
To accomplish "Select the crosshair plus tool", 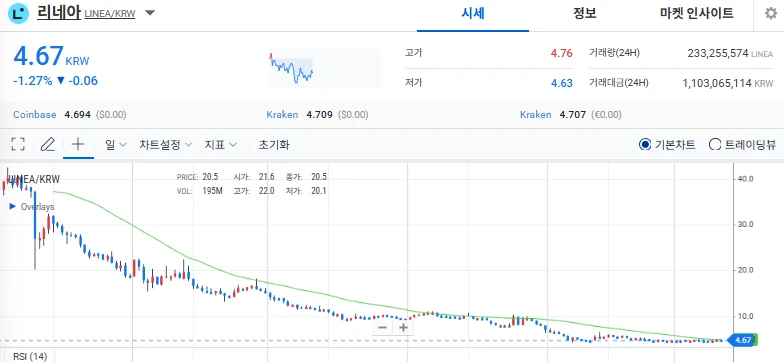I will click(78, 144).
